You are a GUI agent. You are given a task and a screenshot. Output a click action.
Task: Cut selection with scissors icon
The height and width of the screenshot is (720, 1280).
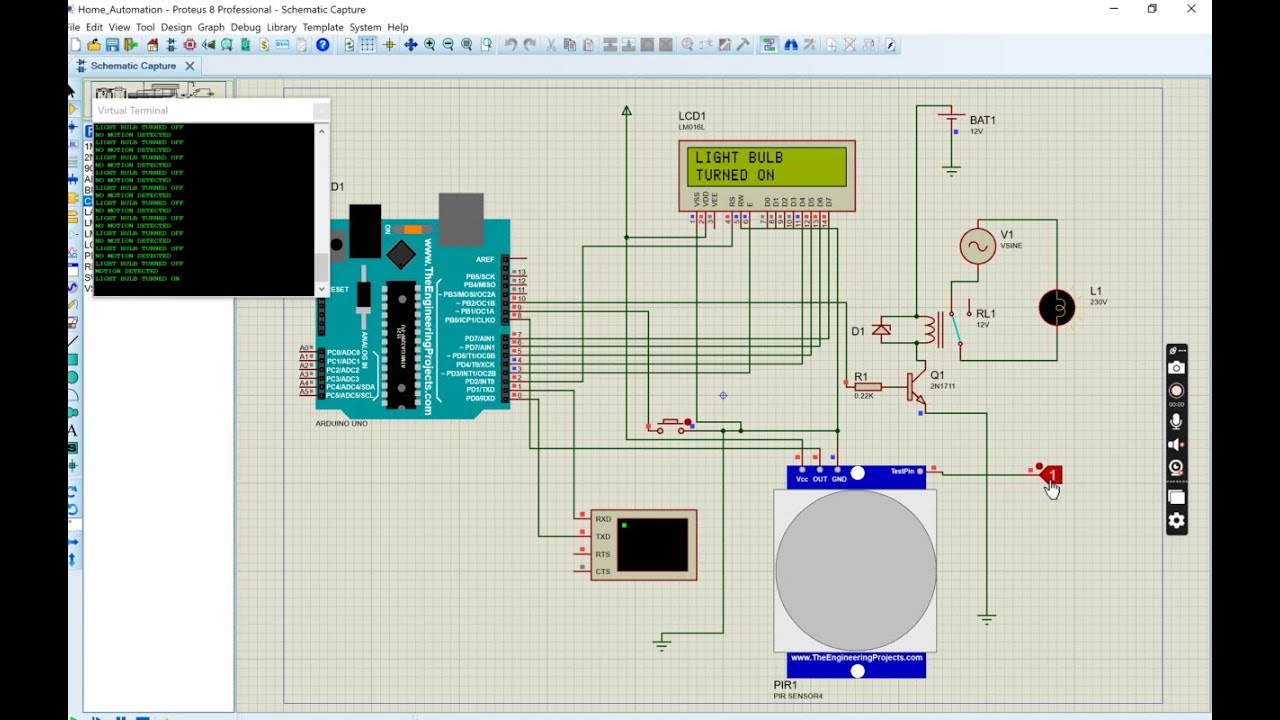pos(551,45)
